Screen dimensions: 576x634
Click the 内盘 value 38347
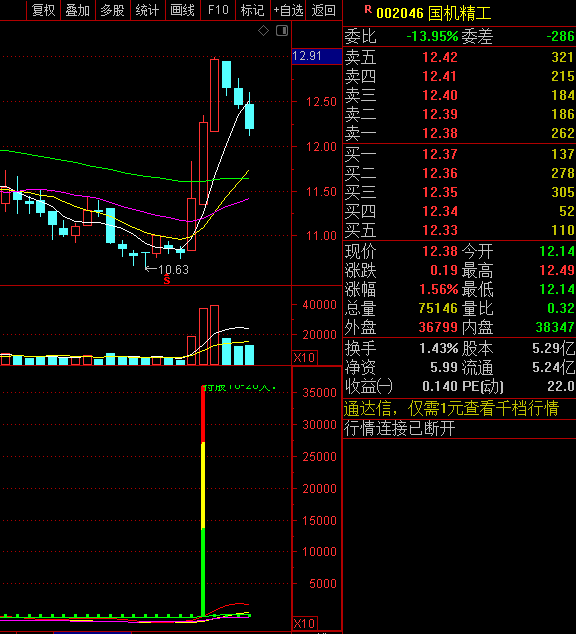555,327
